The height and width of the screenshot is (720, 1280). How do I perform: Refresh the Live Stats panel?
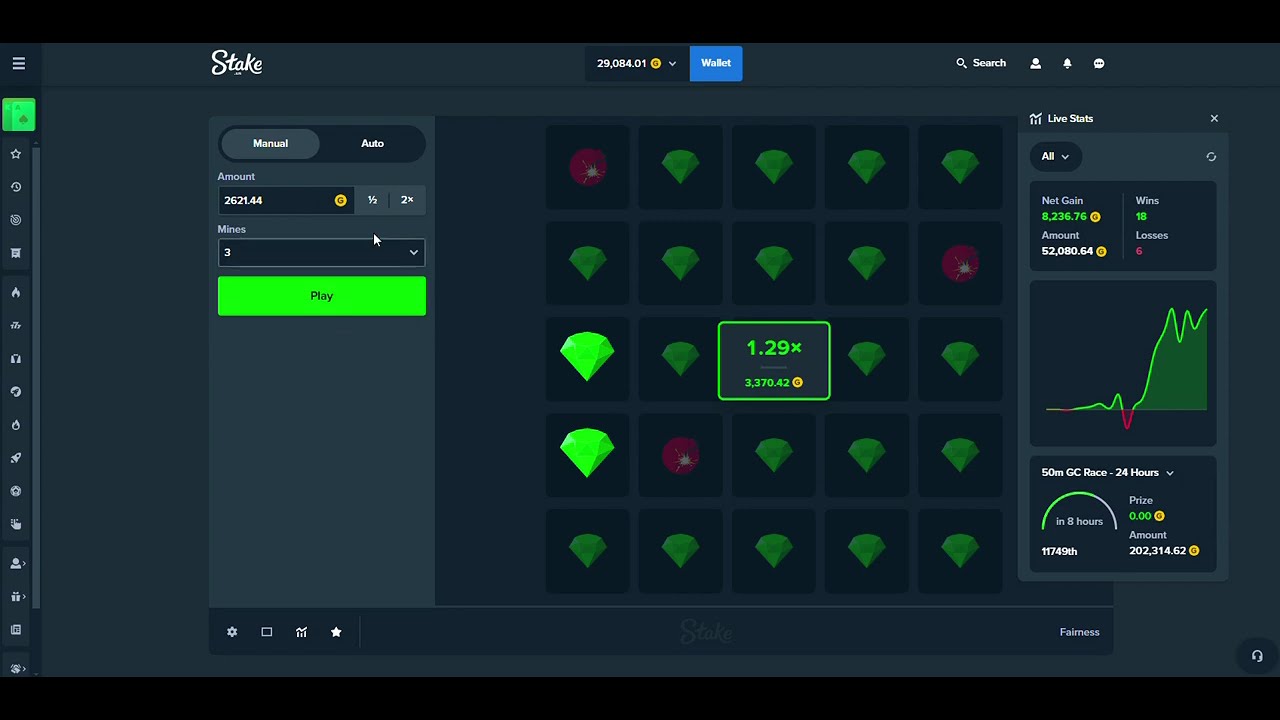point(1211,157)
